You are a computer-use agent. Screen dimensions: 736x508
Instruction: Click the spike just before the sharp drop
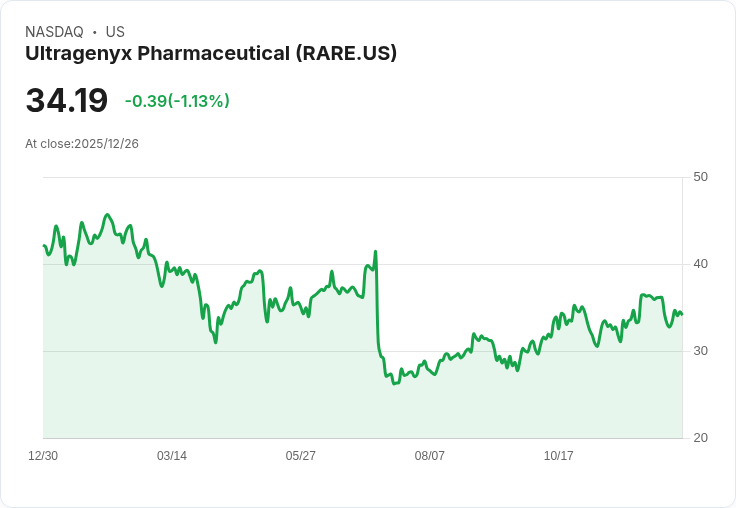(x=375, y=252)
